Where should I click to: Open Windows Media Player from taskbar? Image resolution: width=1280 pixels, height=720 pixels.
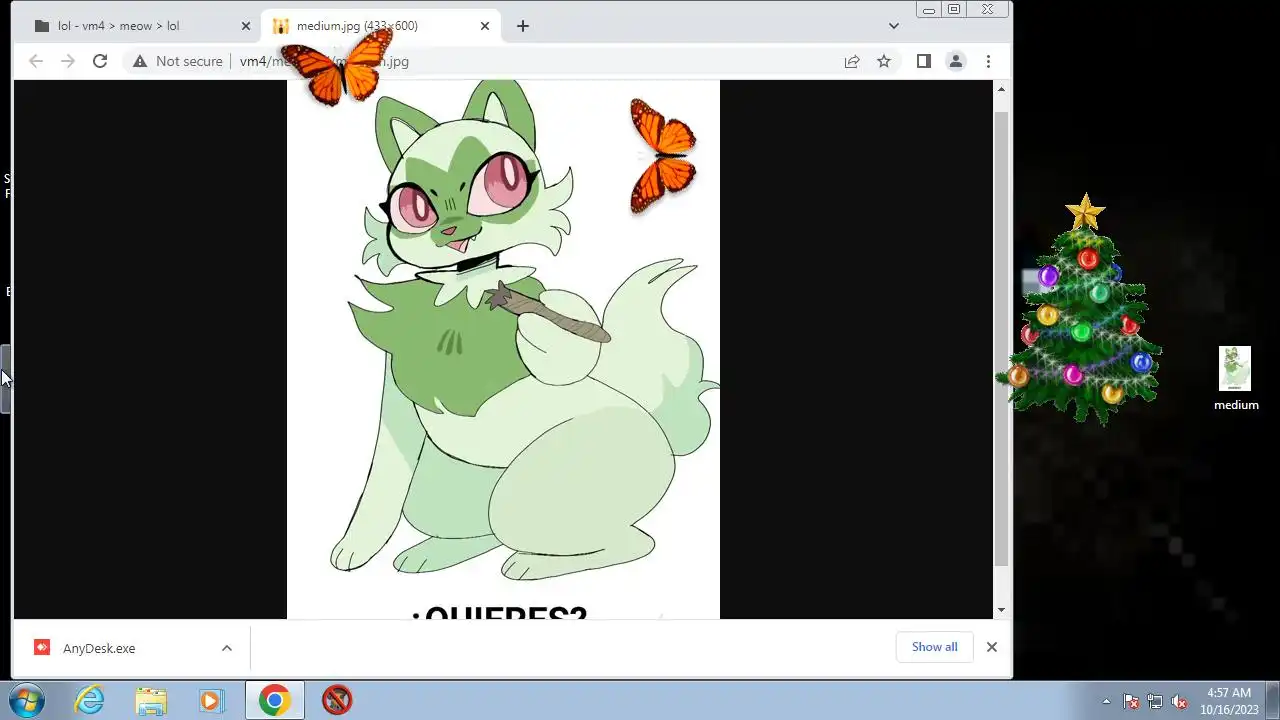point(211,700)
